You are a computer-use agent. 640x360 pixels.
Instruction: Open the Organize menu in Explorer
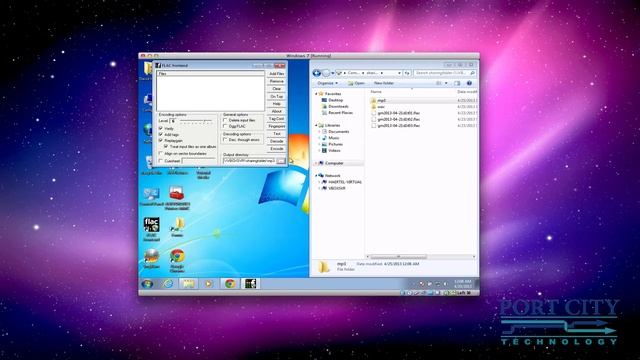tap(327, 83)
